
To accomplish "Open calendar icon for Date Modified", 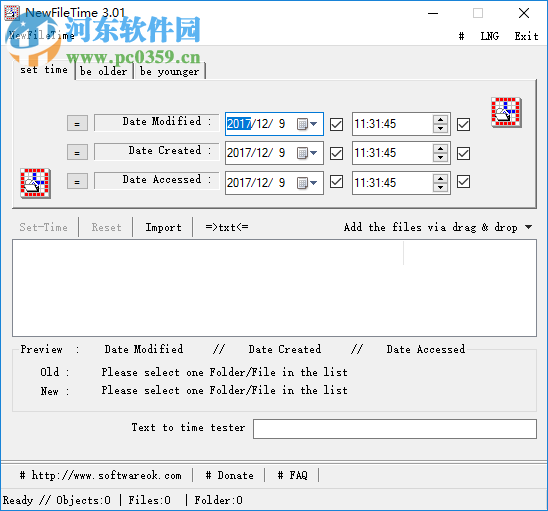I will click(x=302, y=124).
